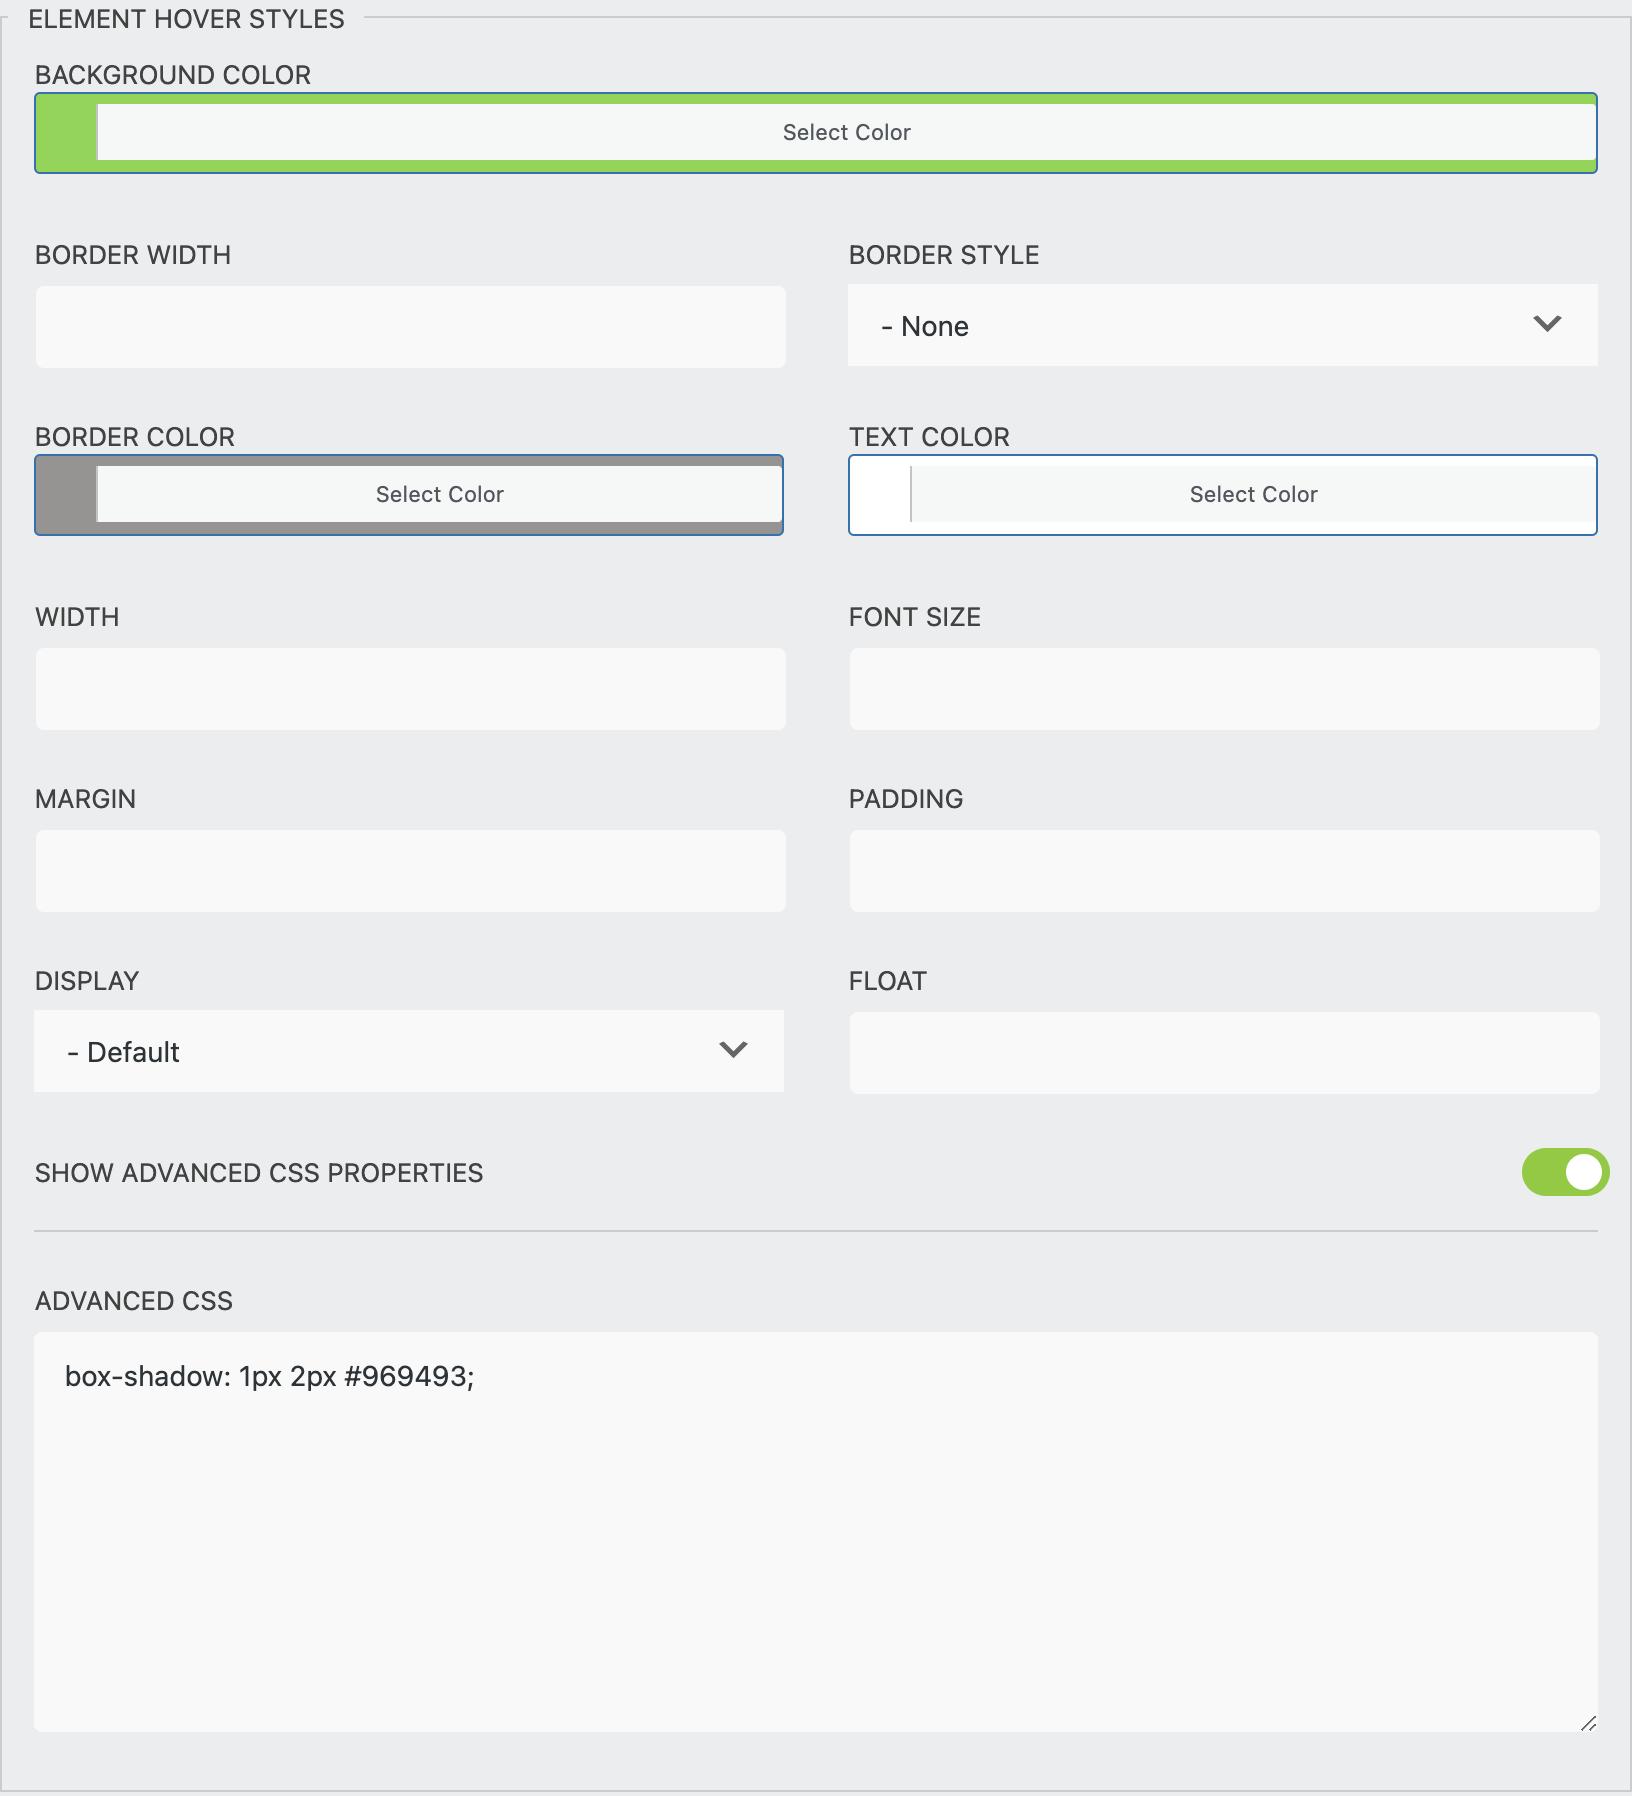Focus the Float input field
The image size is (1632, 1796).
tap(1224, 1052)
